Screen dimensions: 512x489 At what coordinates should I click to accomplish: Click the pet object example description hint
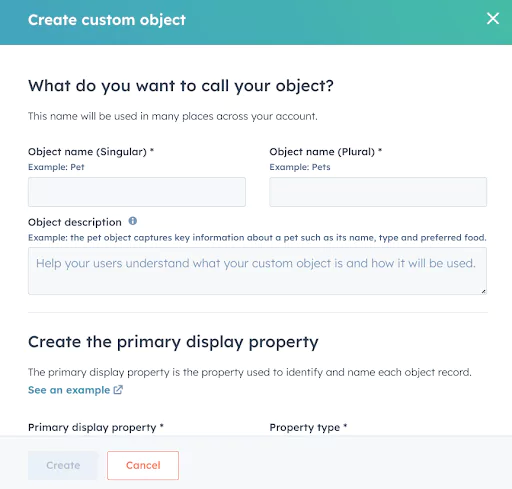tap(257, 238)
